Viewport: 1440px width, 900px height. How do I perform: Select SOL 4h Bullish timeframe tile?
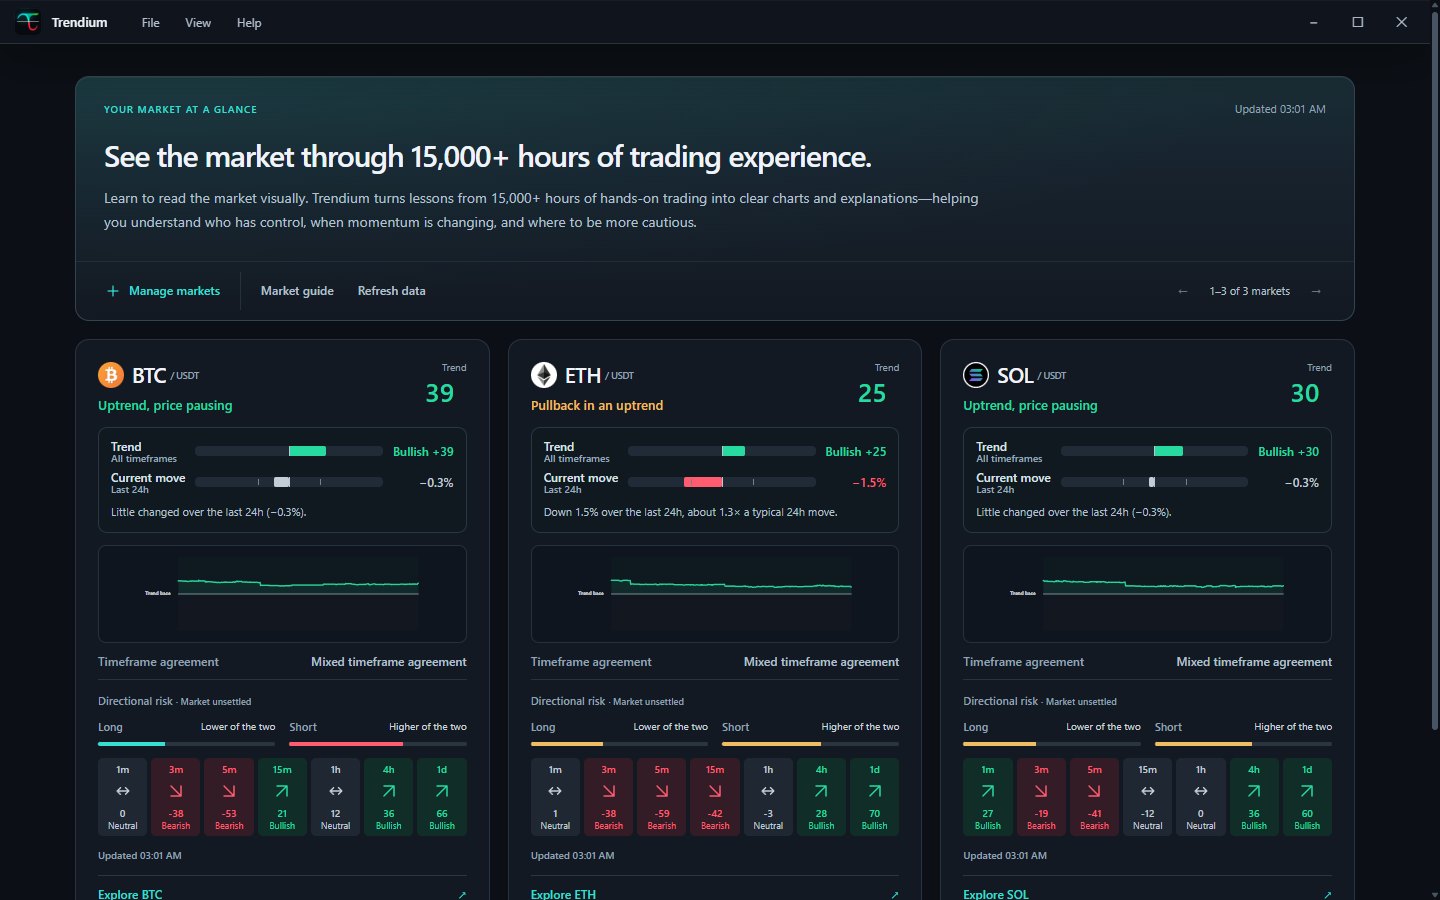point(1254,797)
